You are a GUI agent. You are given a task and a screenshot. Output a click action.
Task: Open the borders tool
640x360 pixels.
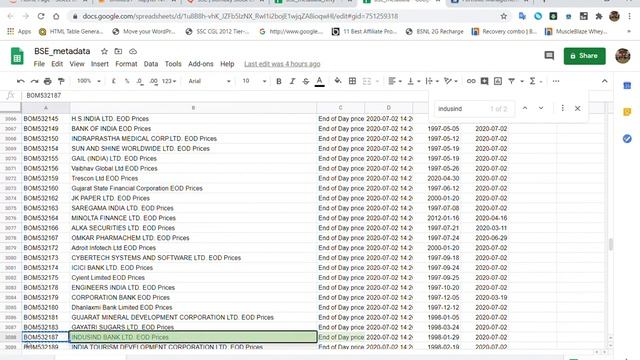tap(352, 81)
